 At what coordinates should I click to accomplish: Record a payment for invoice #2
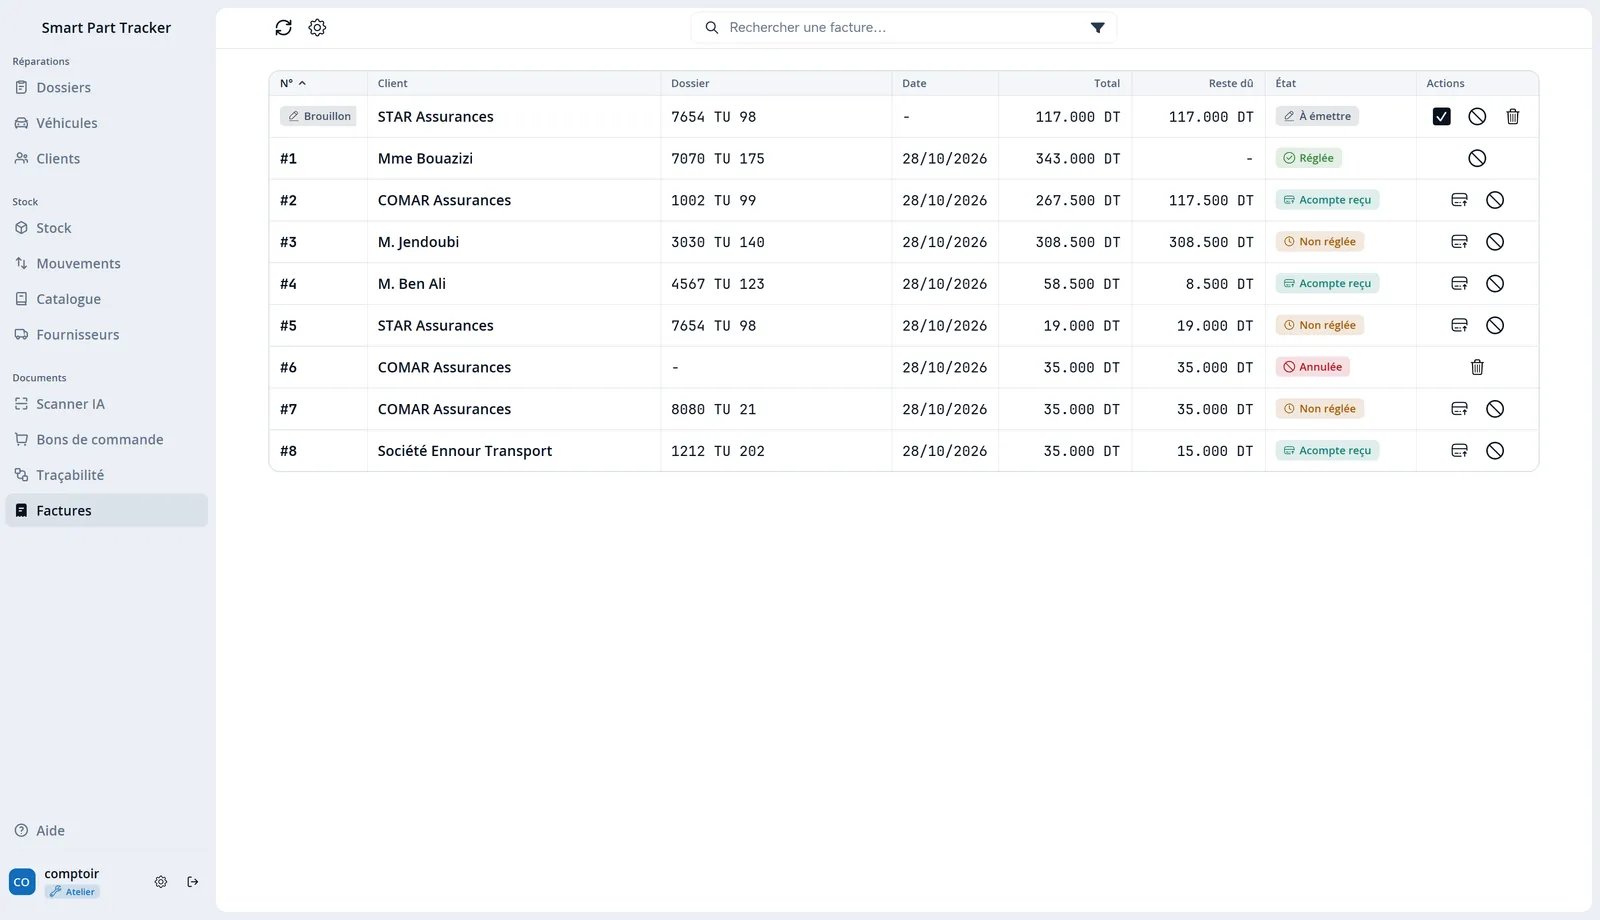coord(1459,200)
